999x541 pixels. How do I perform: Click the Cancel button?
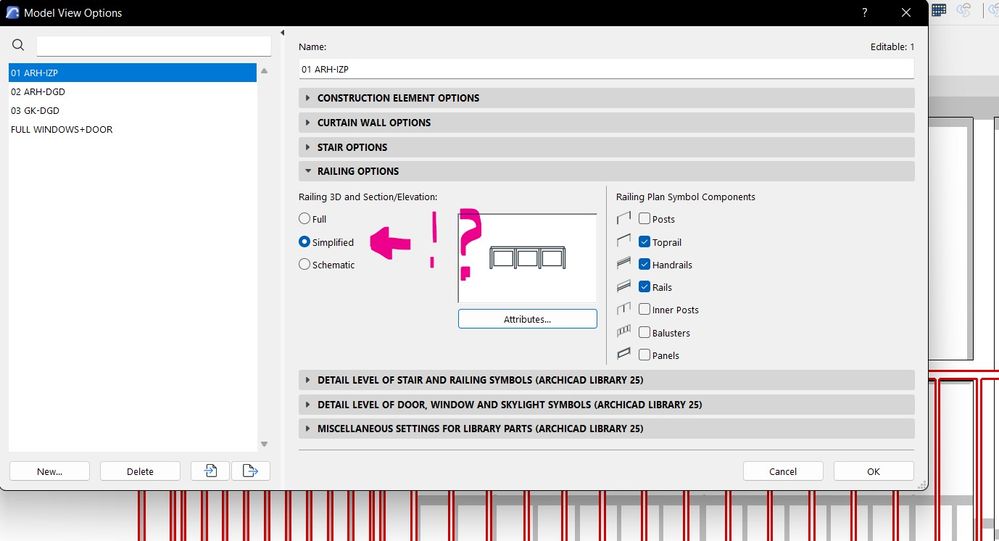pyautogui.click(x=783, y=471)
